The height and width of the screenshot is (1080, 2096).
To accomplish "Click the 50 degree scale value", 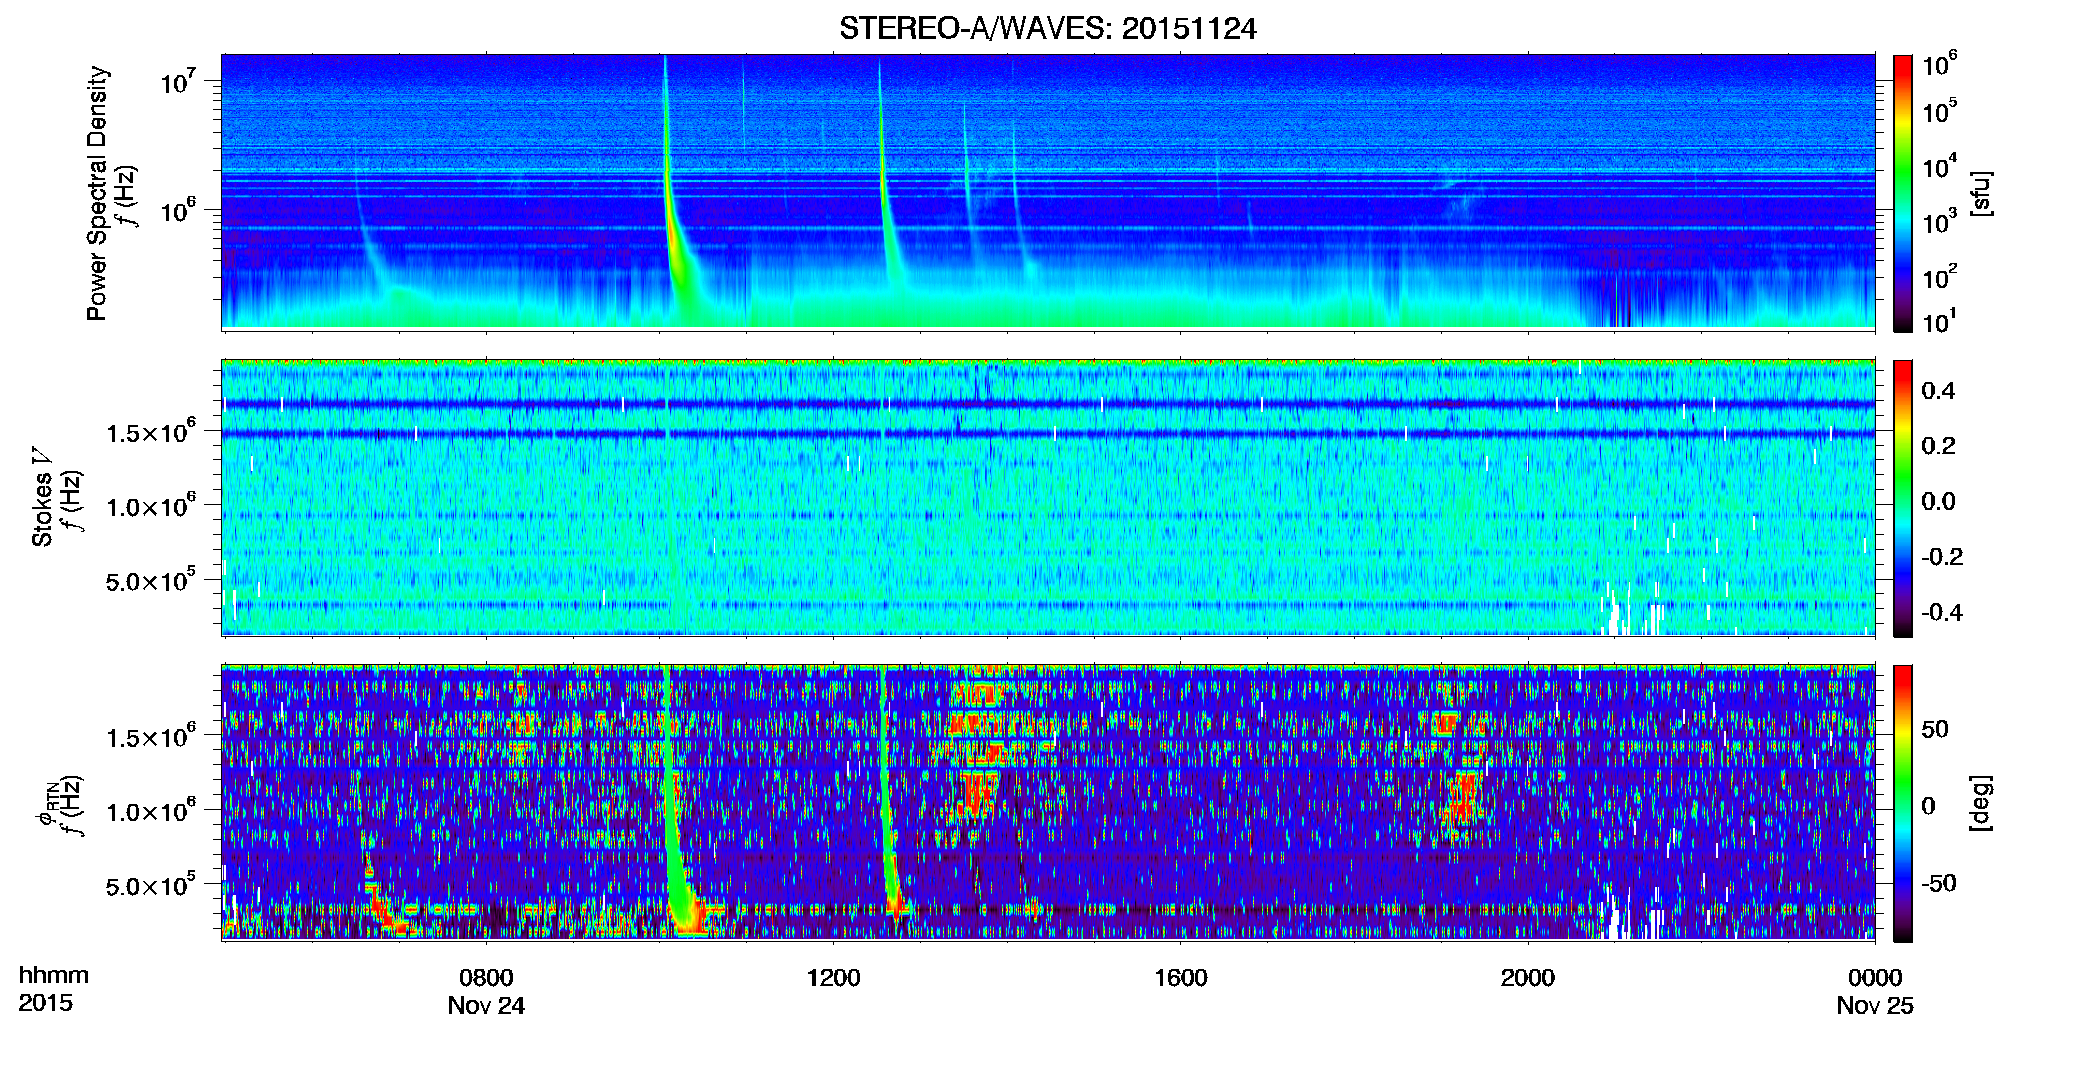I will tap(1934, 729).
